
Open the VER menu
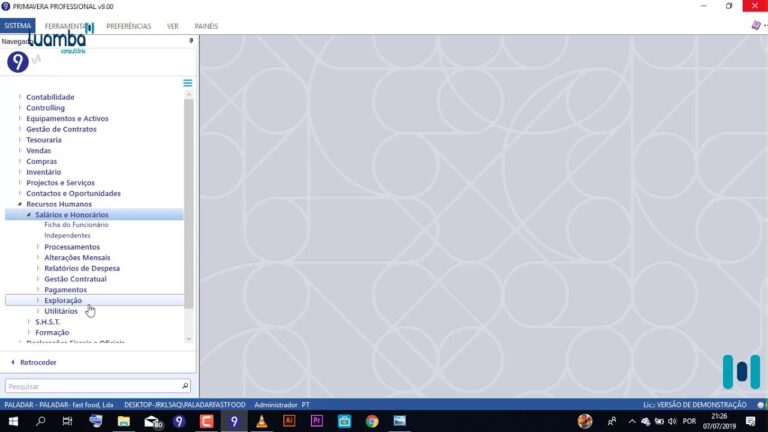pyautogui.click(x=172, y=26)
